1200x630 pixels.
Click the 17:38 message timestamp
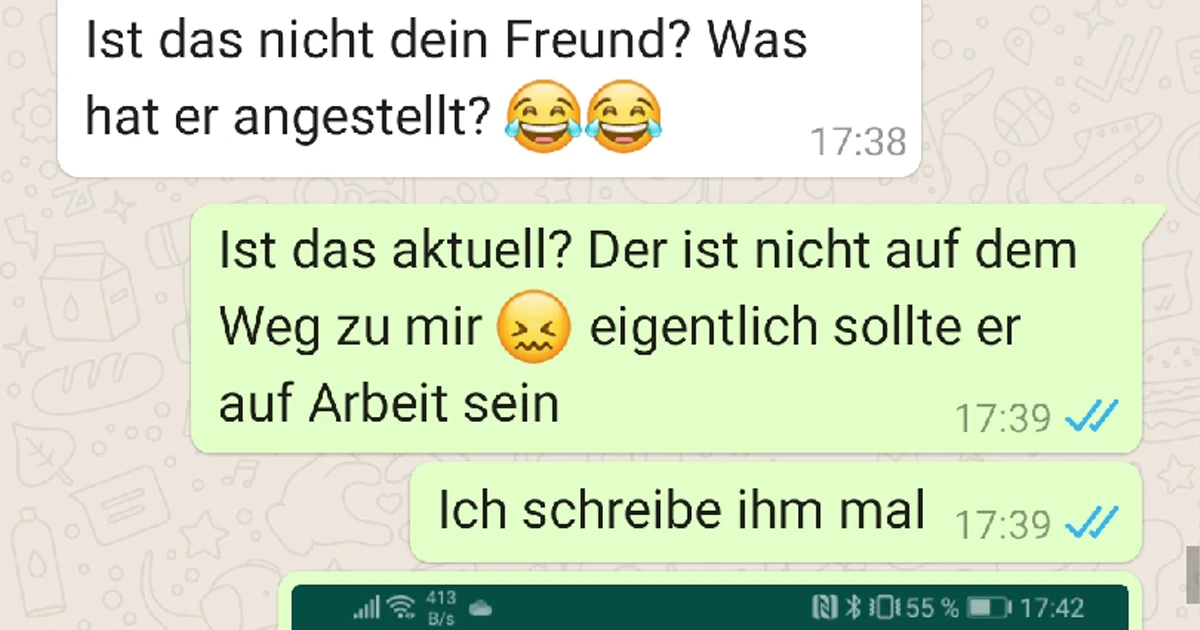click(x=858, y=142)
